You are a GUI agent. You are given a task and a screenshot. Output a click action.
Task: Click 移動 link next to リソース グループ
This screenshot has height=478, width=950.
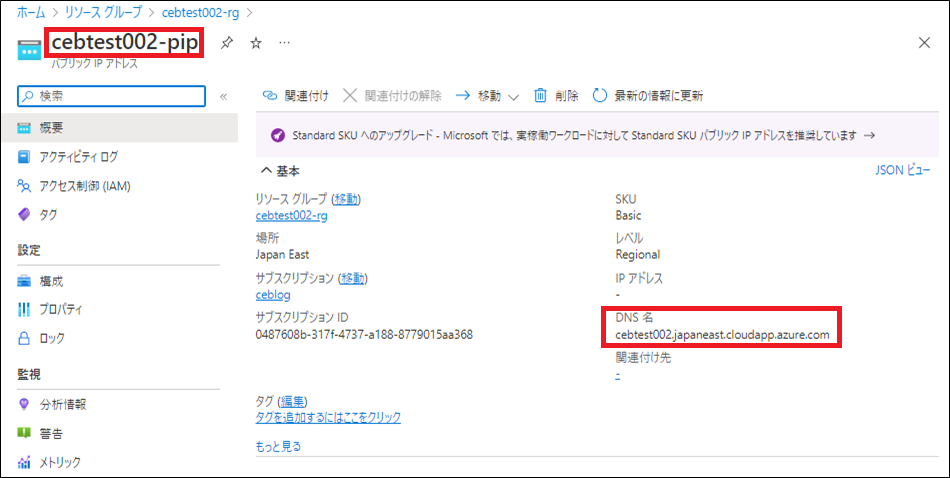click(347, 199)
